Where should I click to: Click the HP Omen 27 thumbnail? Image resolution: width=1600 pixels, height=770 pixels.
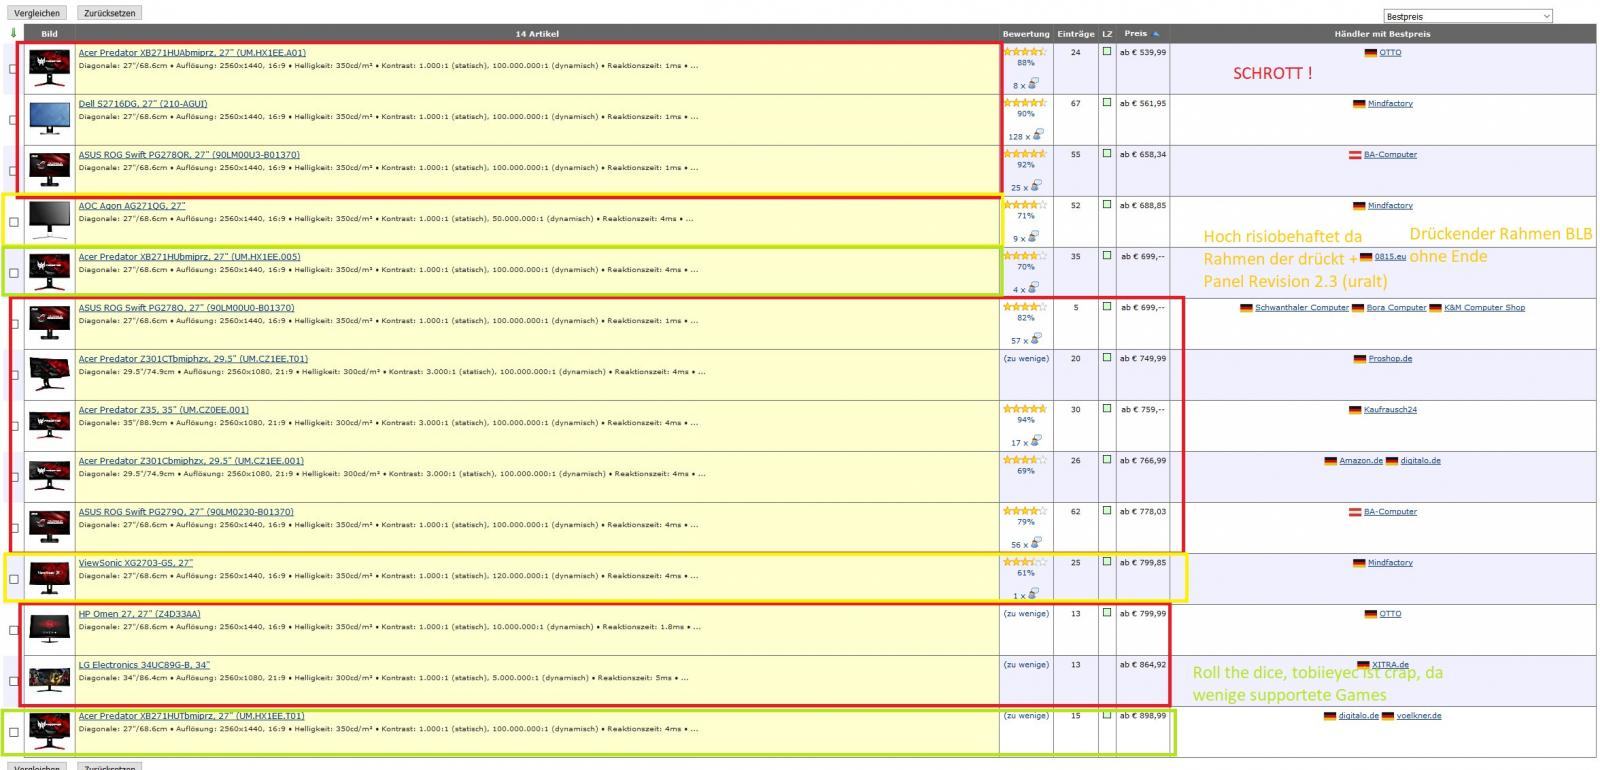point(49,628)
